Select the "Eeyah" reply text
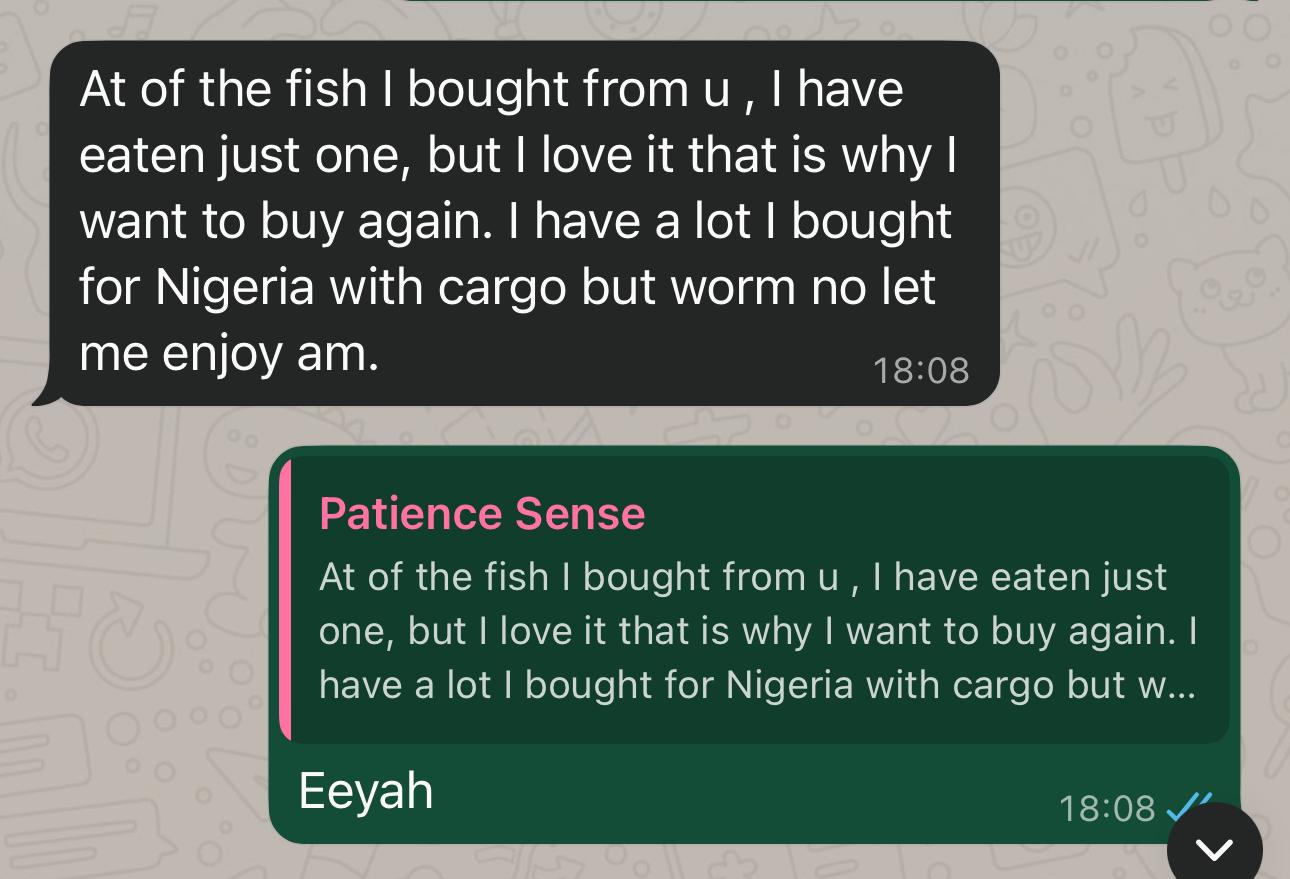The image size is (1290, 879). [366, 792]
